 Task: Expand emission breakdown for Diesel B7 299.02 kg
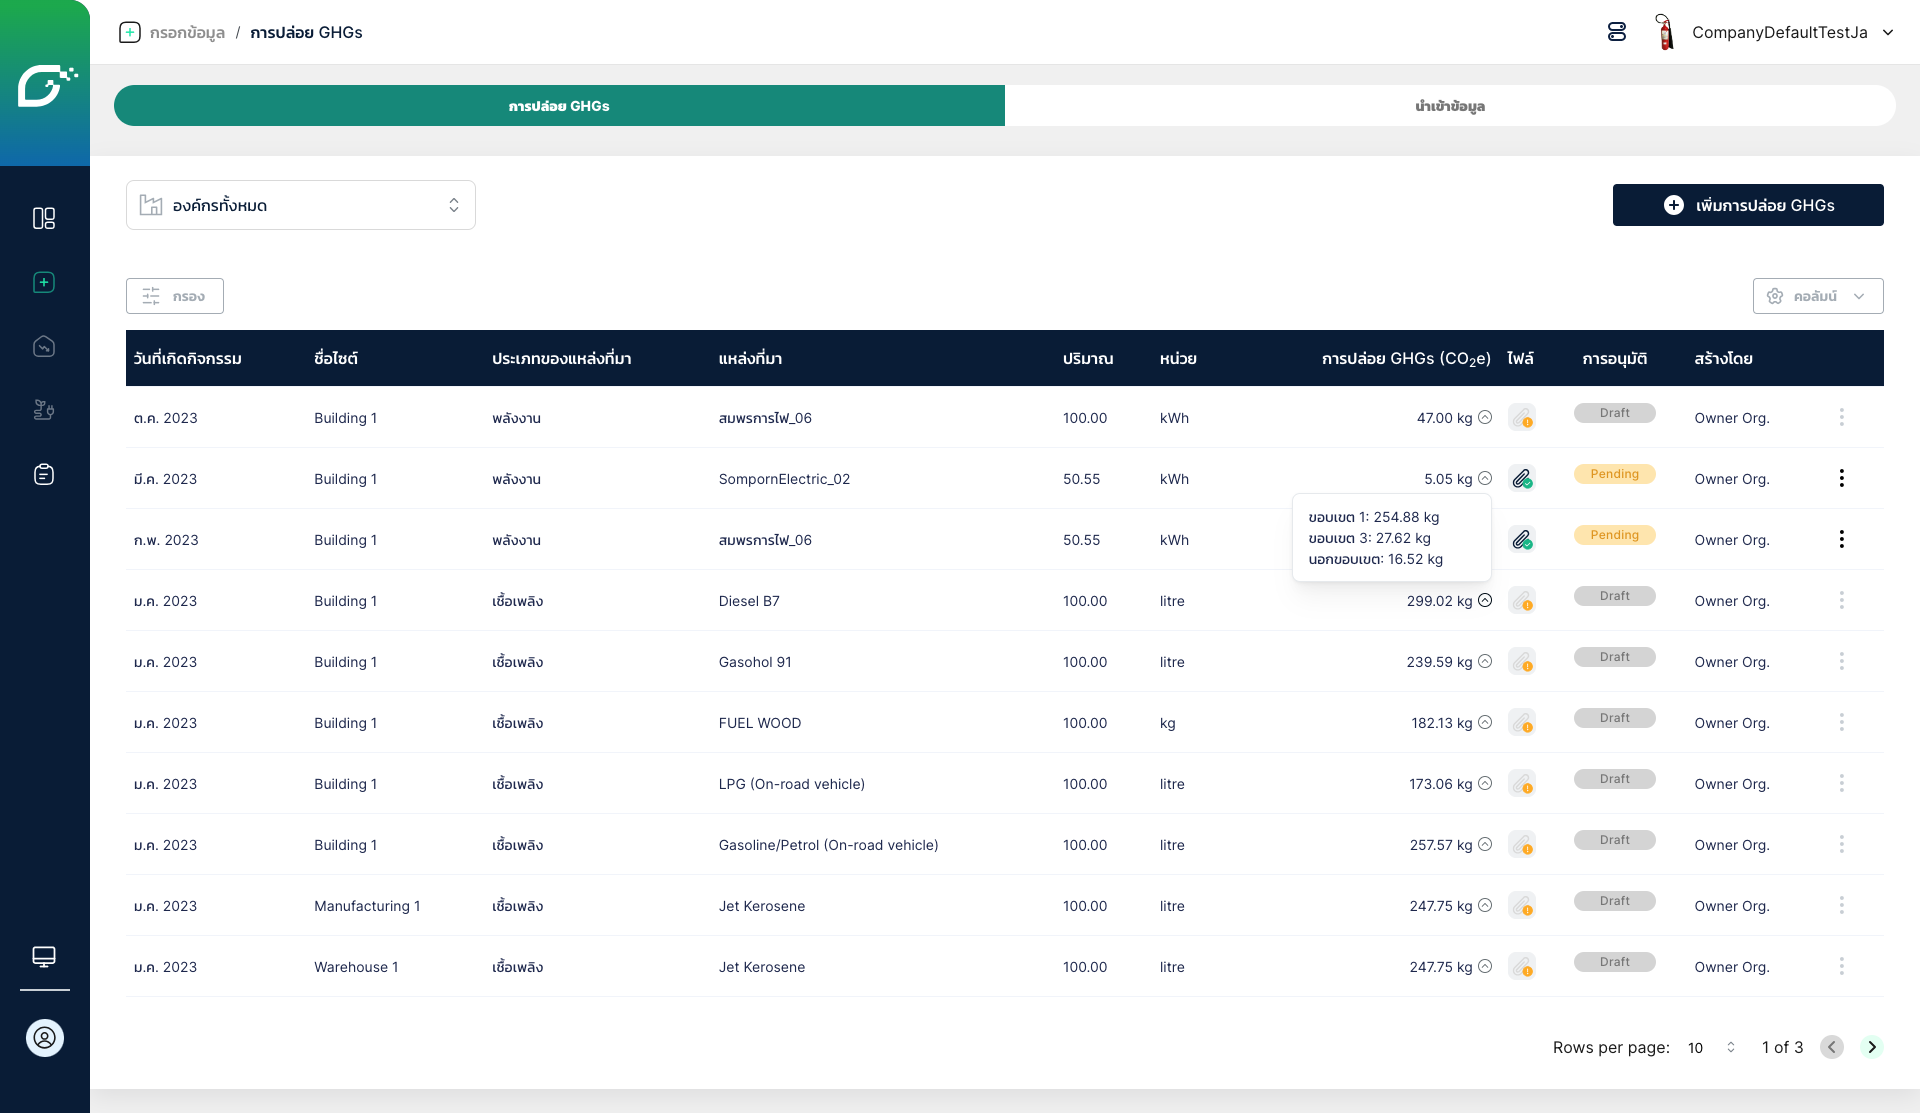point(1485,600)
